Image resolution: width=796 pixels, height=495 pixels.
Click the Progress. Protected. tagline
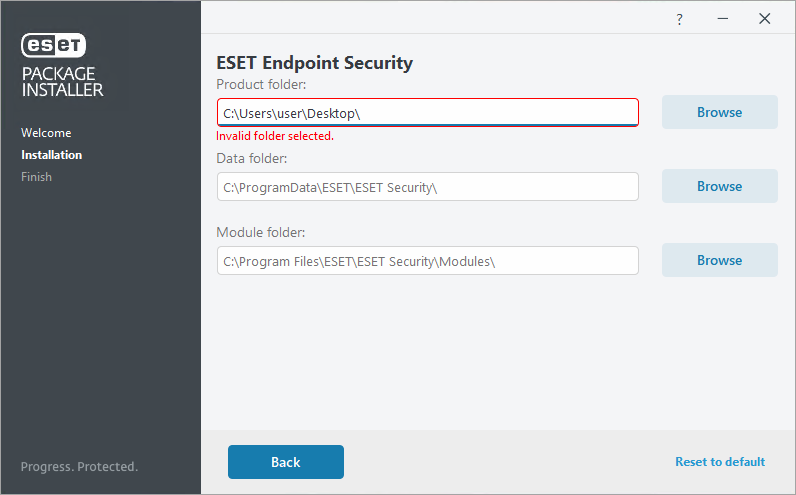pyautogui.click(x=79, y=467)
